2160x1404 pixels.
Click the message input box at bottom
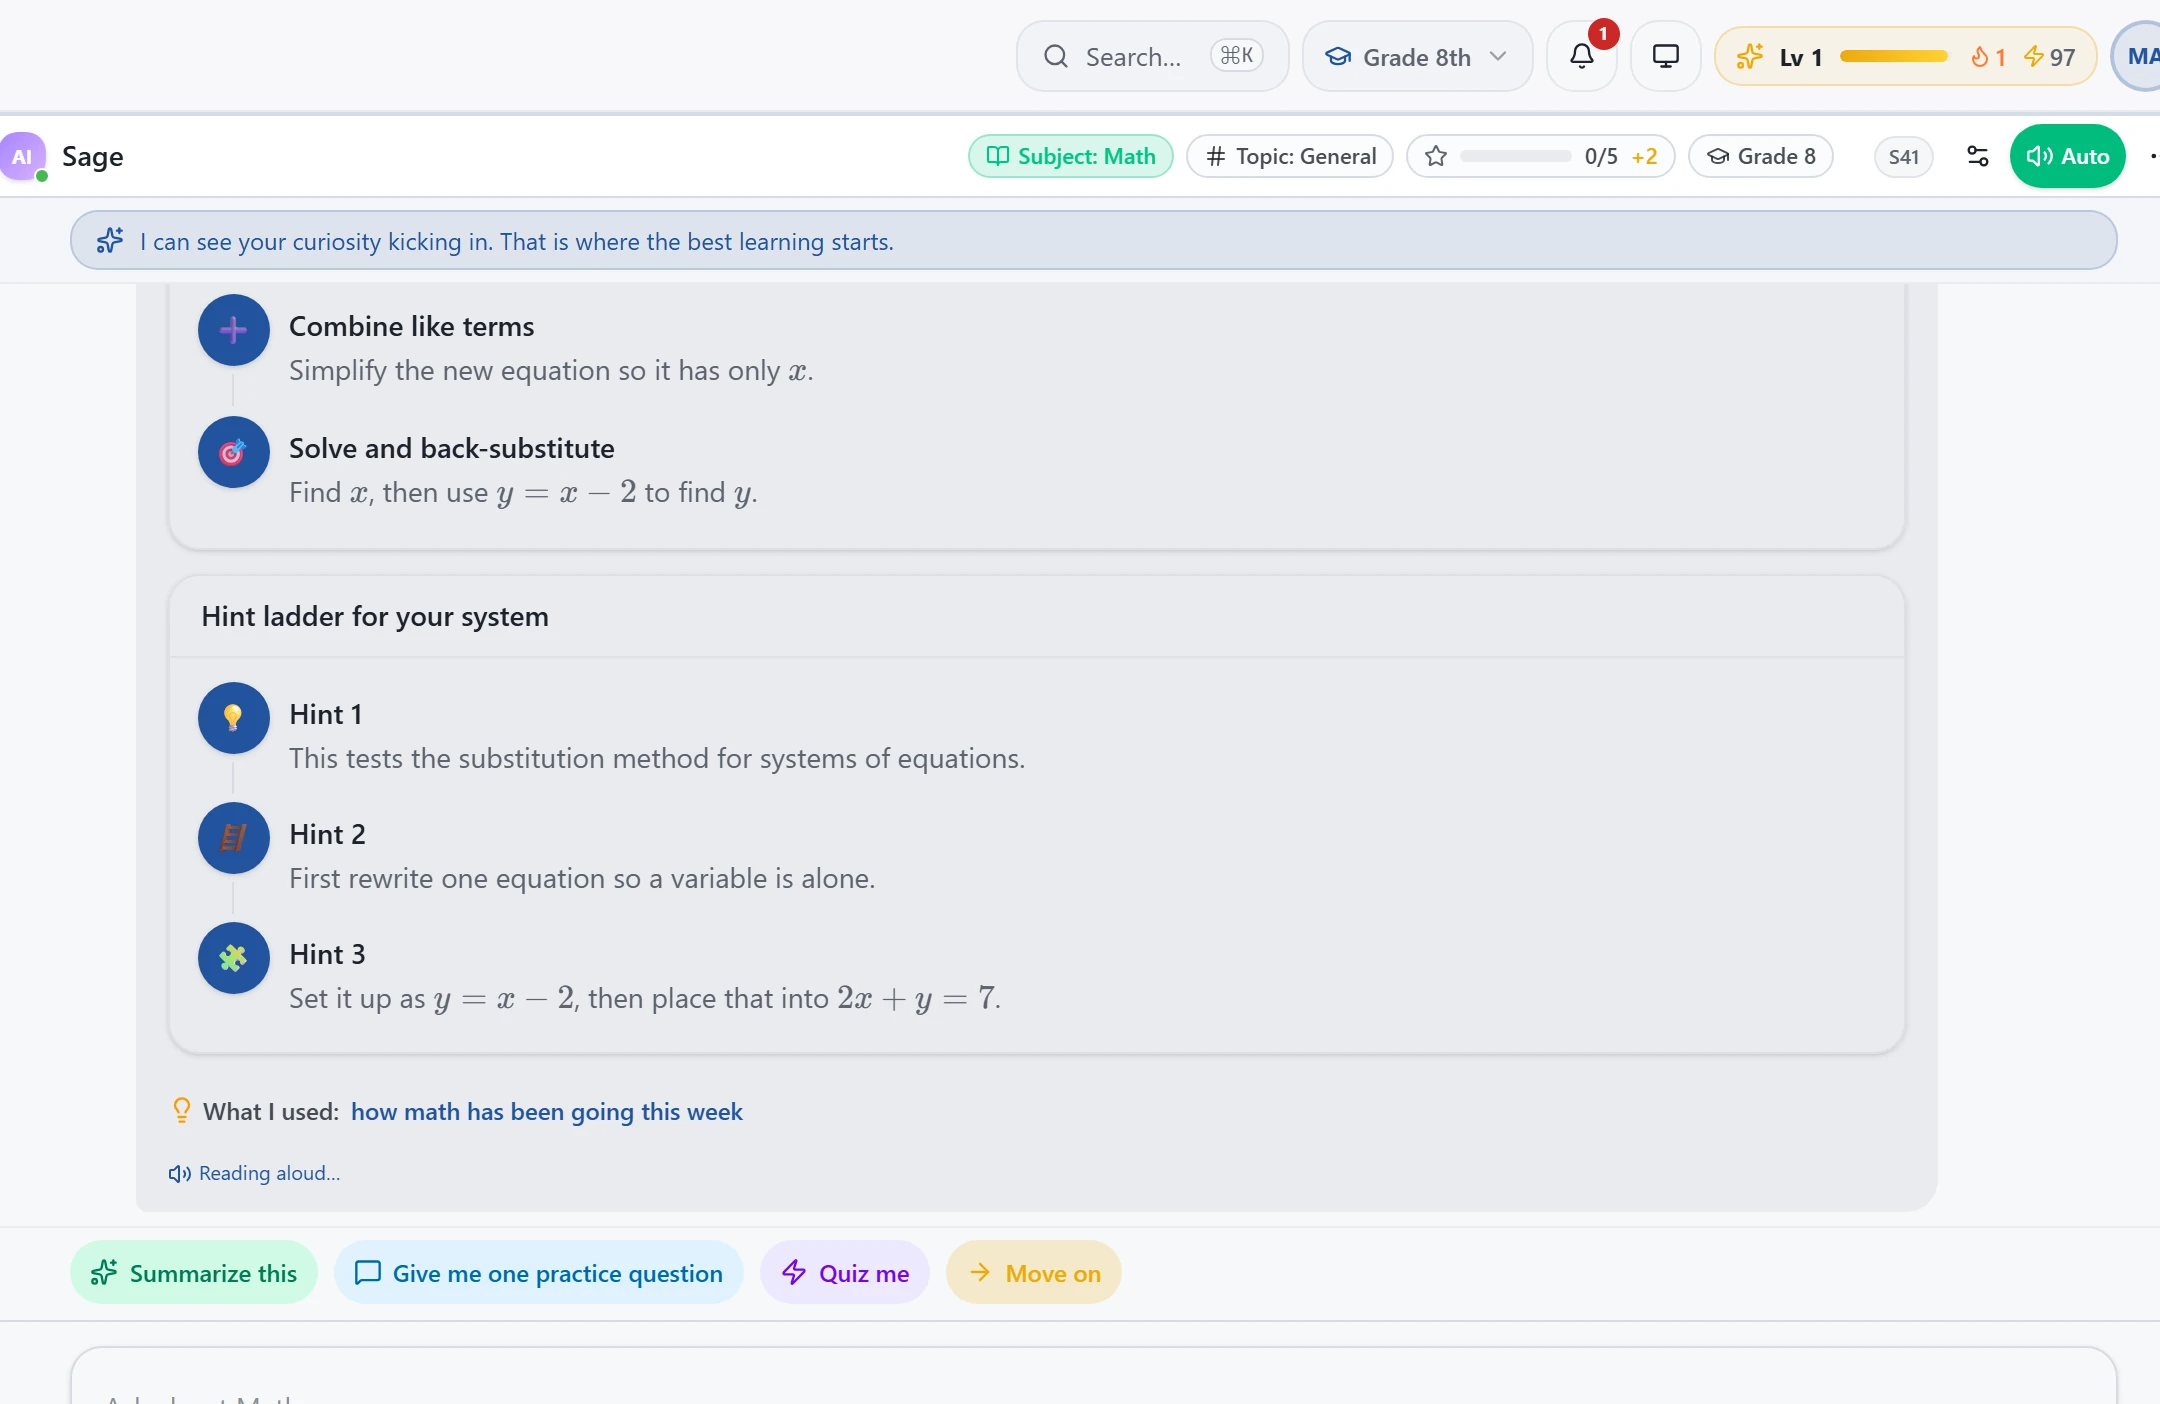(1094, 1376)
